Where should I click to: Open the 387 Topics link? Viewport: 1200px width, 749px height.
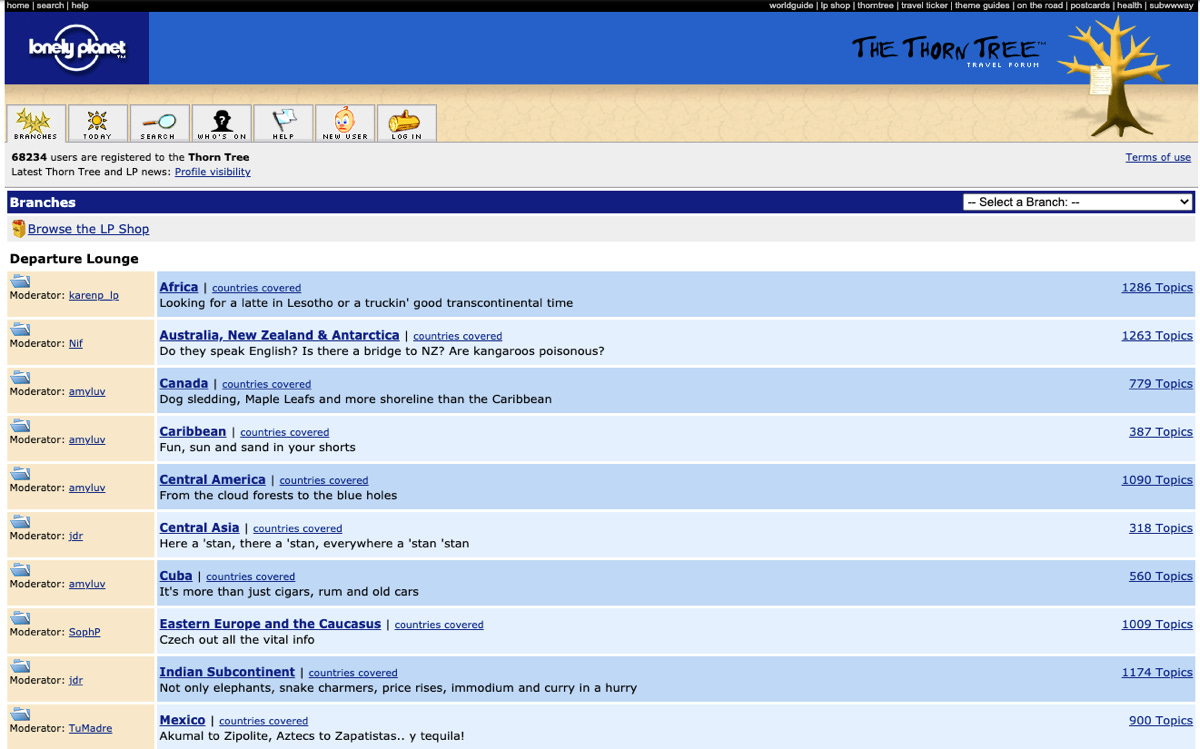click(1161, 431)
